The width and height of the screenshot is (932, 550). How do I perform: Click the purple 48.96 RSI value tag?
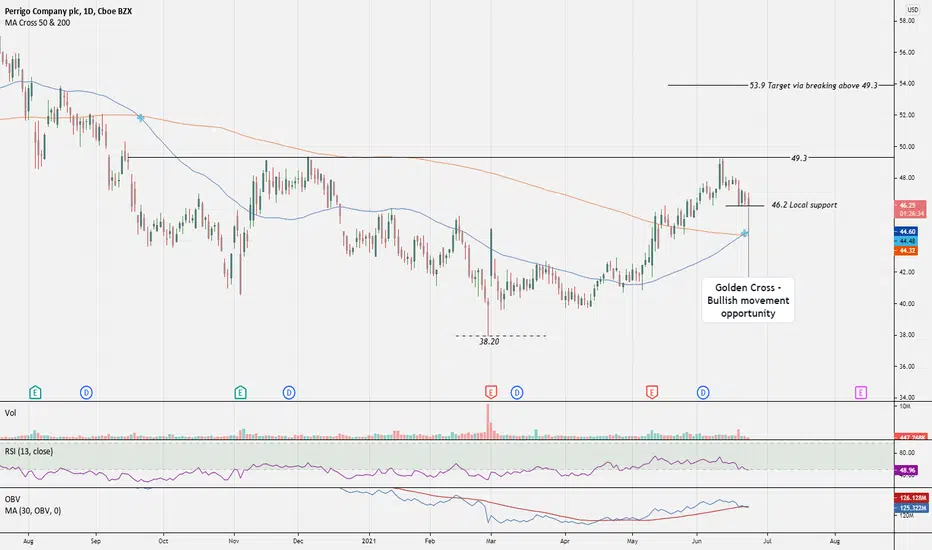click(x=906, y=470)
